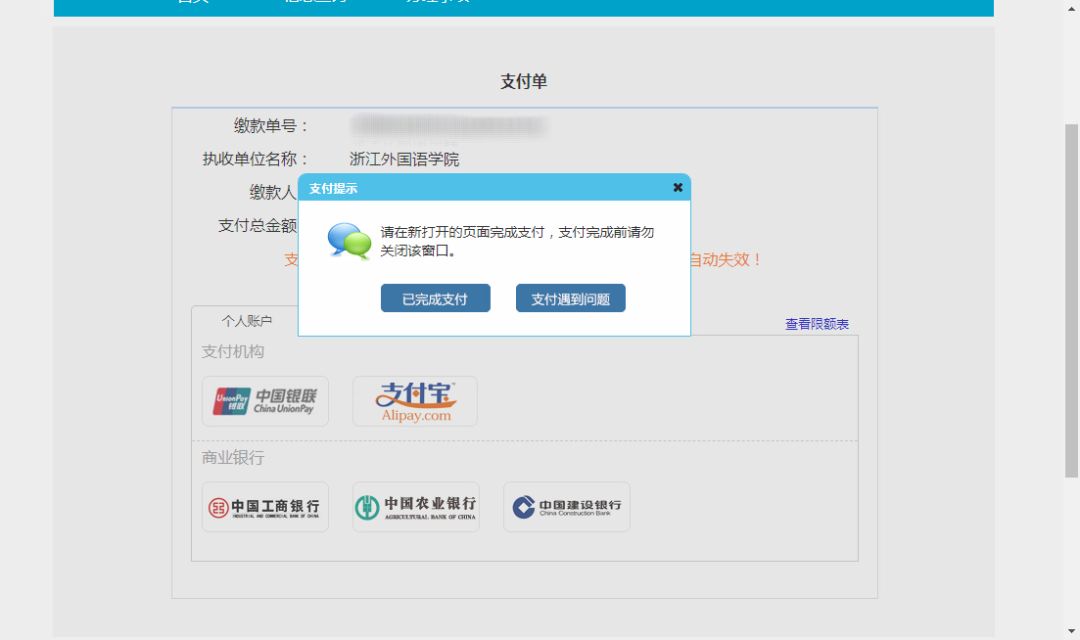The height and width of the screenshot is (640, 1080).
Task: Choose 中国建设银行 China Construction Bank
Action: click(566, 507)
